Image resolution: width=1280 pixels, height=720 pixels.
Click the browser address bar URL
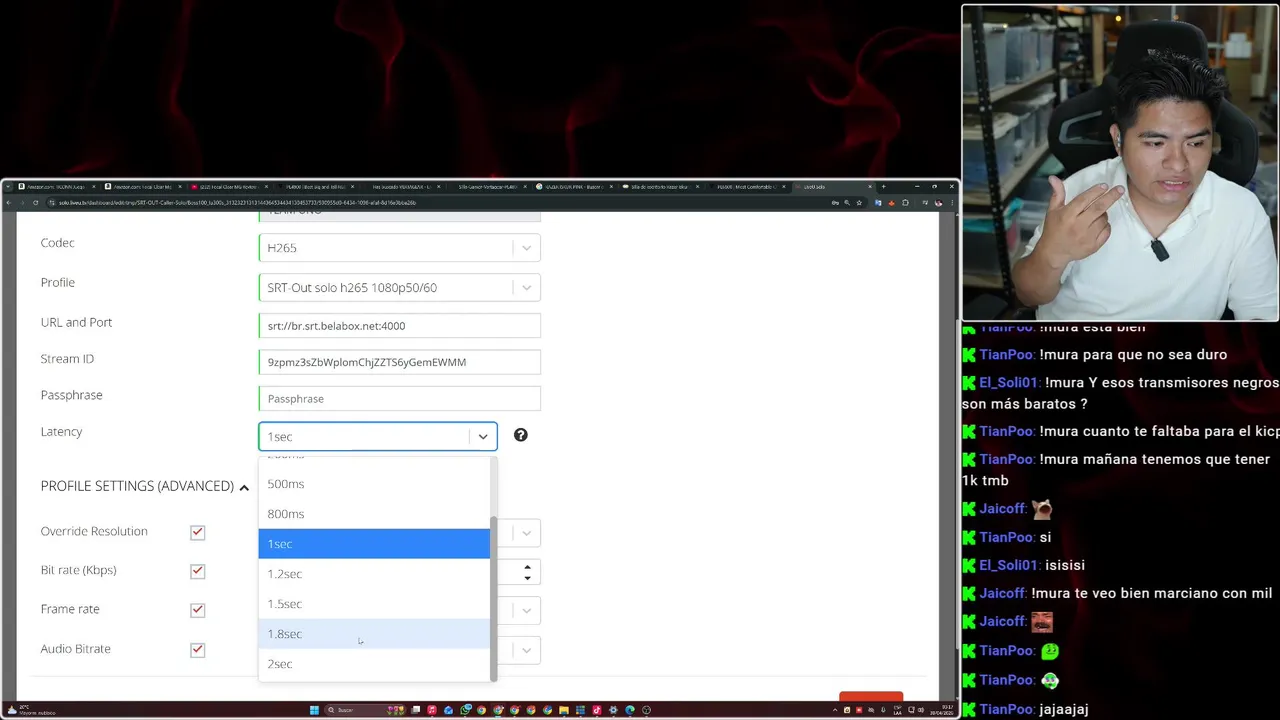coord(237,203)
